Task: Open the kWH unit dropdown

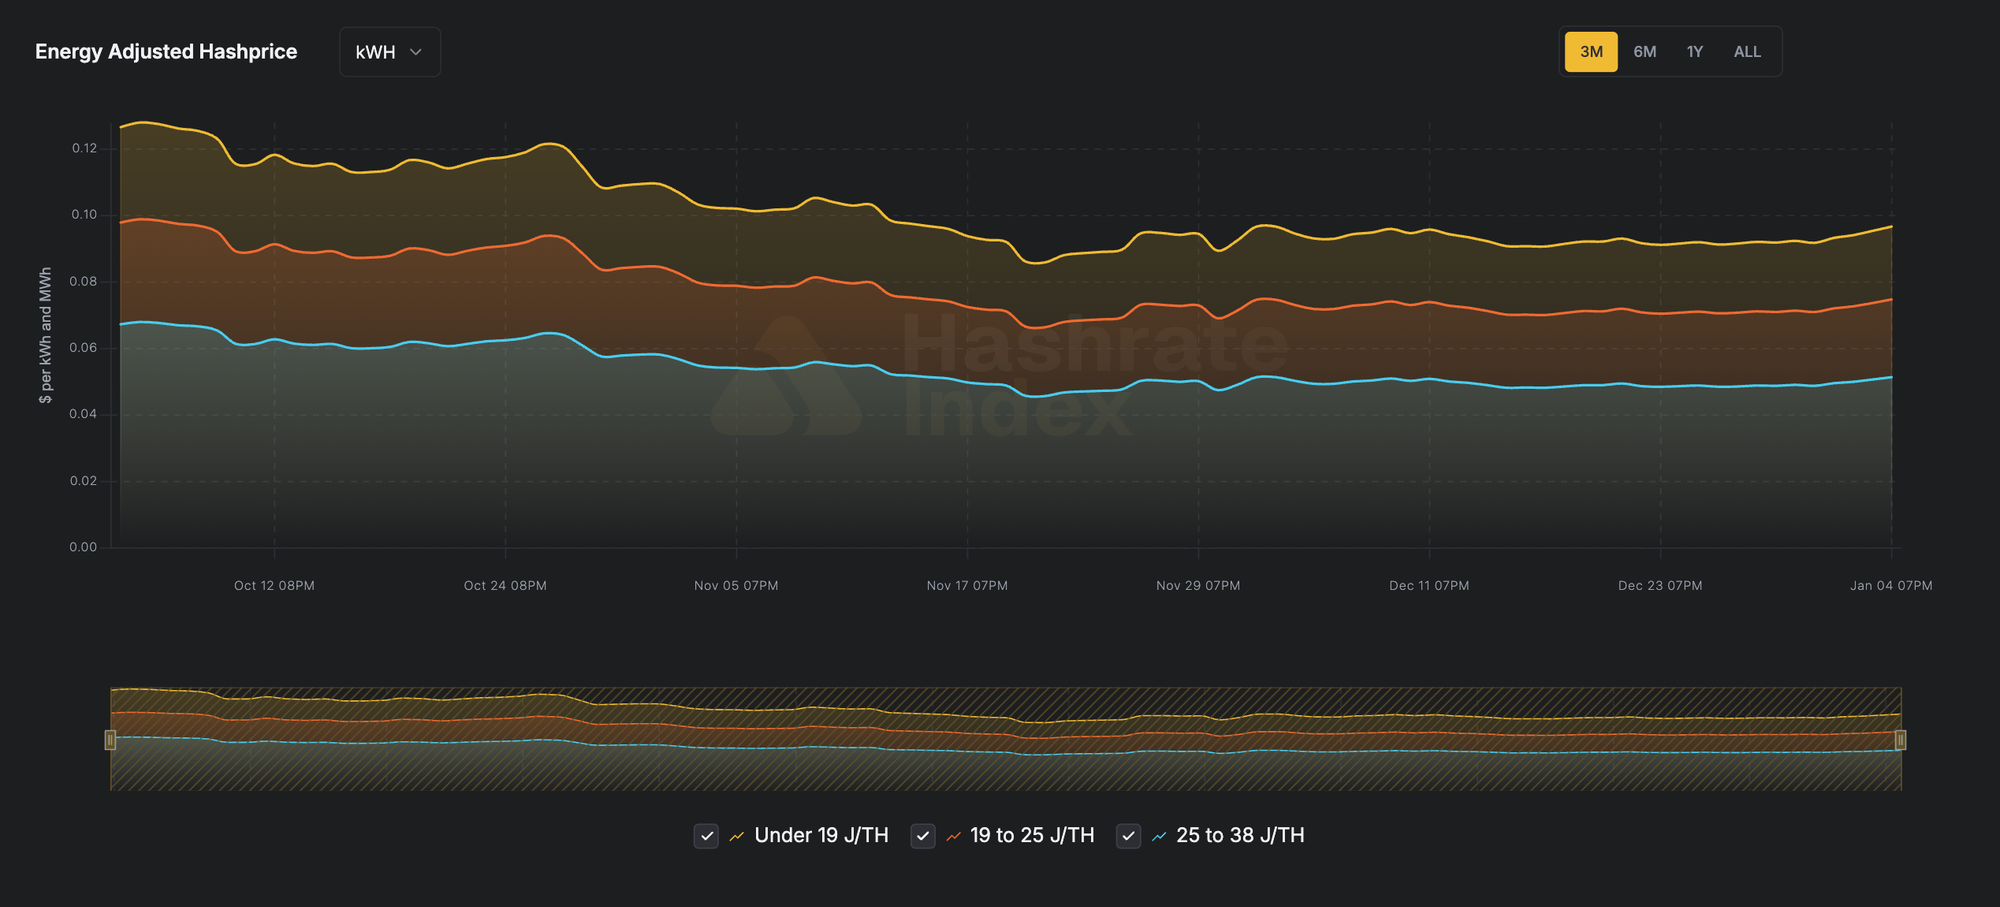Action: tap(389, 52)
